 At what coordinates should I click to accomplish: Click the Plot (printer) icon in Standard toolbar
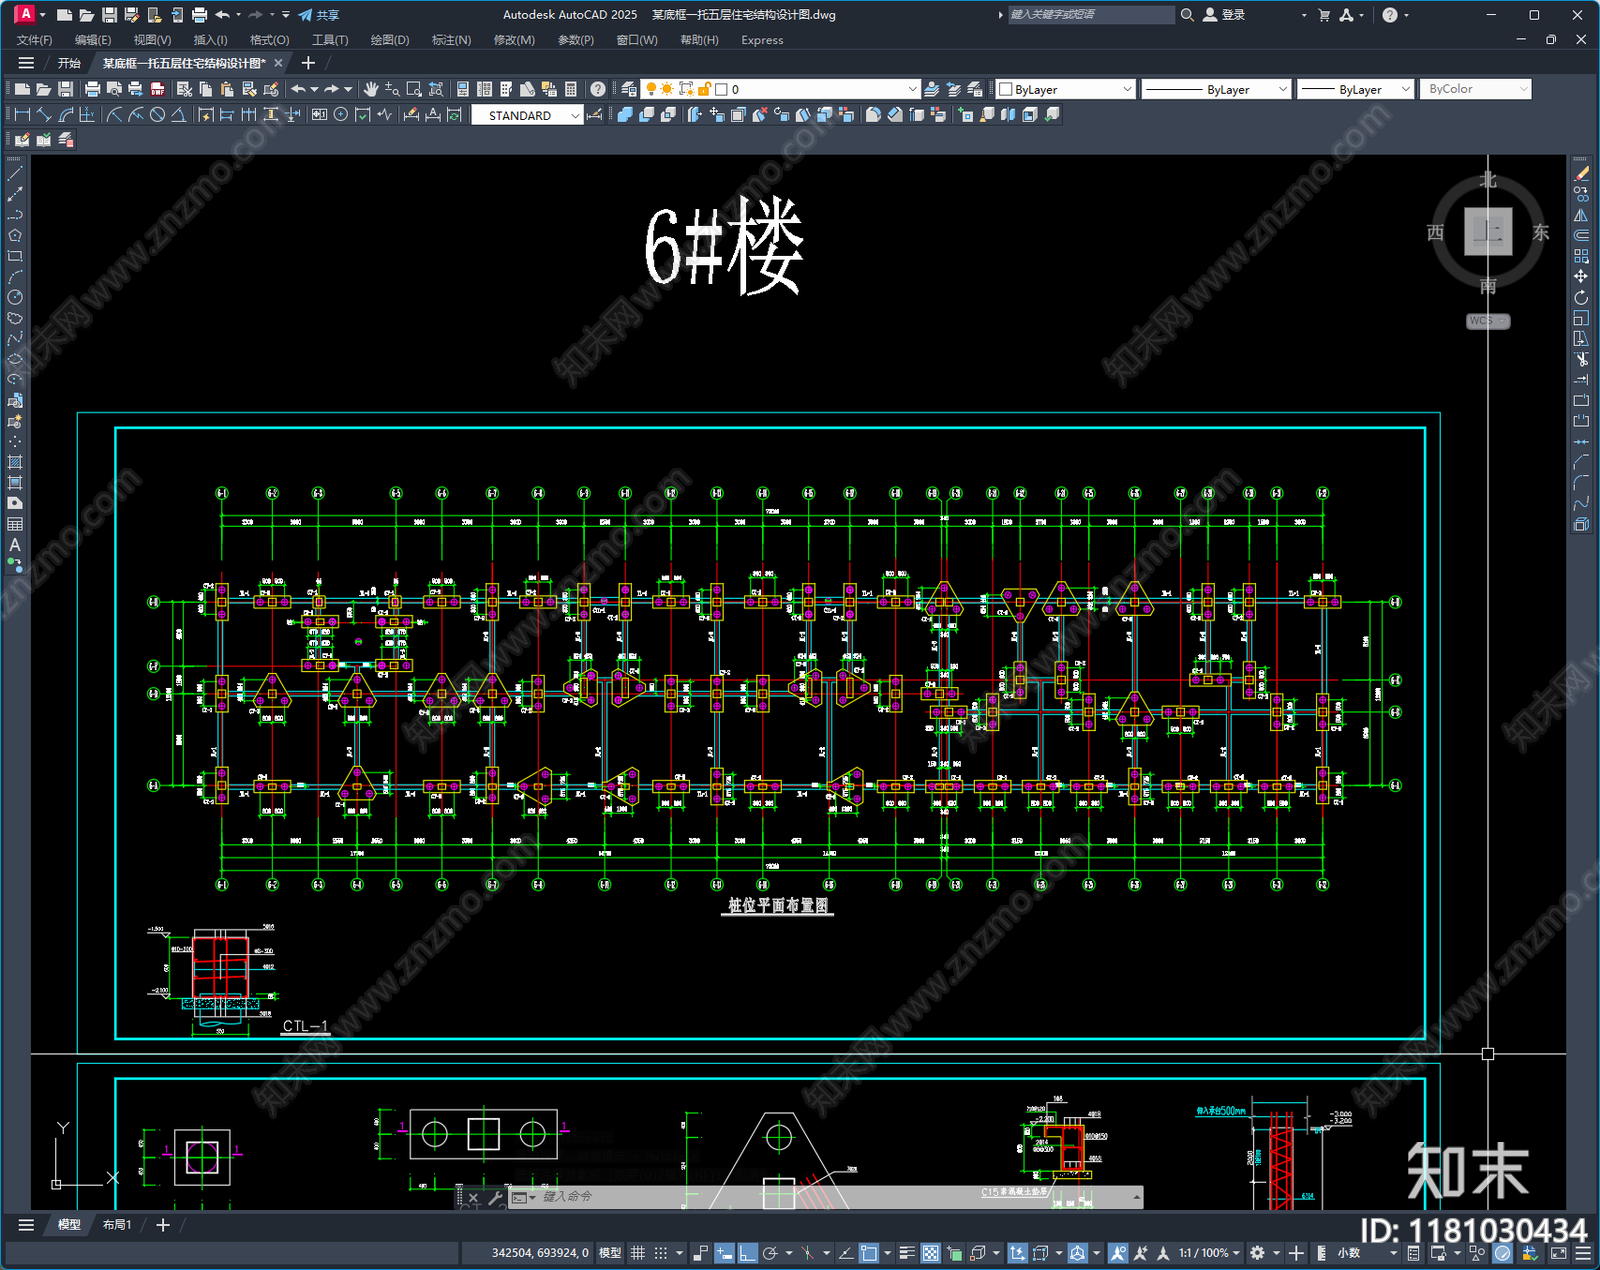pos(92,89)
